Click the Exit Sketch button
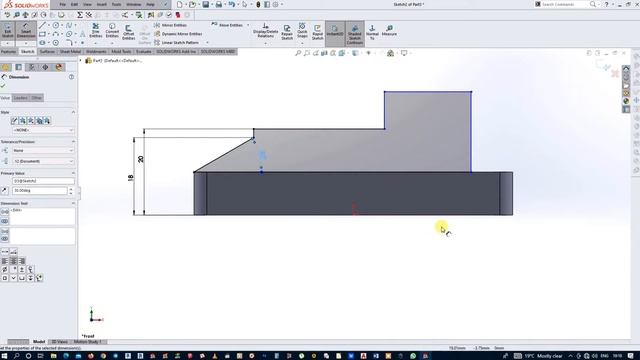The width and height of the screenshot is (640, 360). pyautogui.click(x=8, y=31)
